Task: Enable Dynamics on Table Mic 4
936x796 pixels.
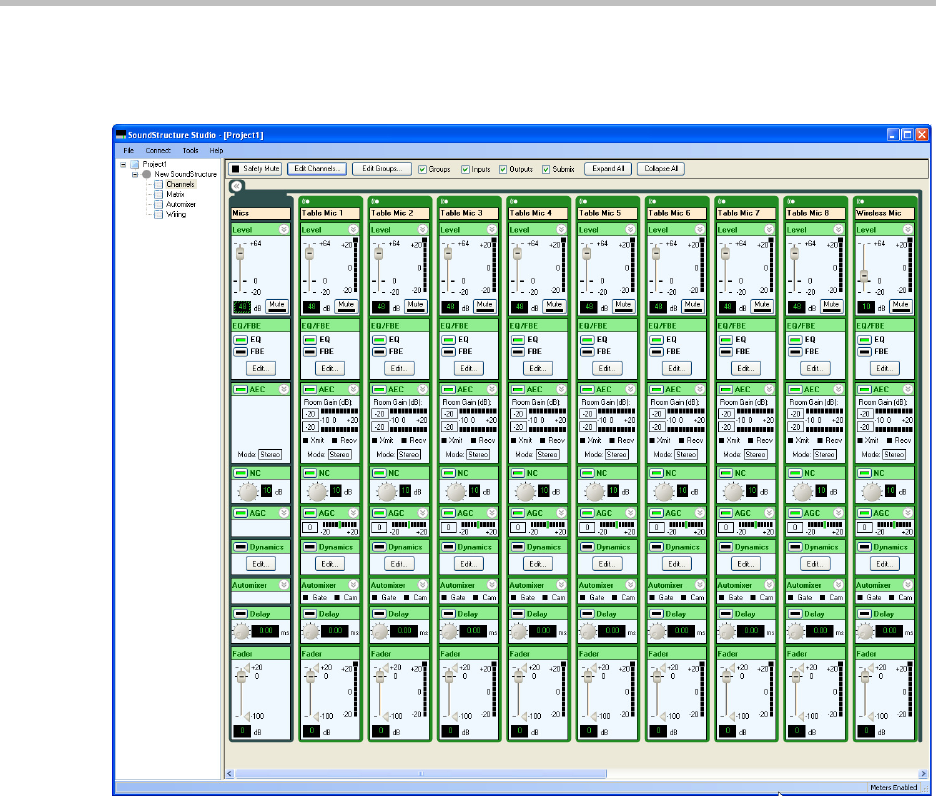Action: click(x=518, y=547)
